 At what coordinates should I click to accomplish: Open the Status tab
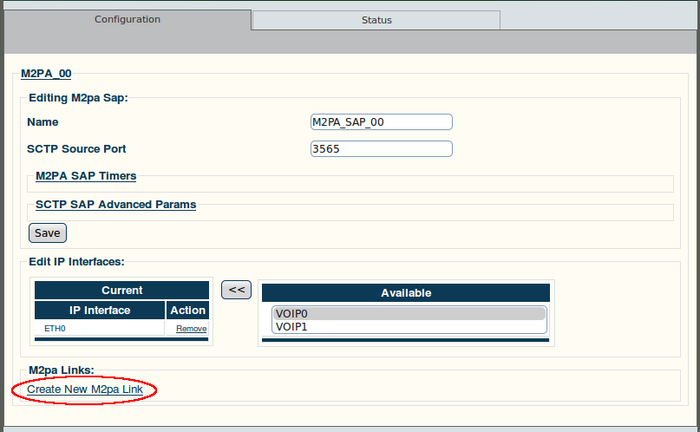click(x=376, y=20)
